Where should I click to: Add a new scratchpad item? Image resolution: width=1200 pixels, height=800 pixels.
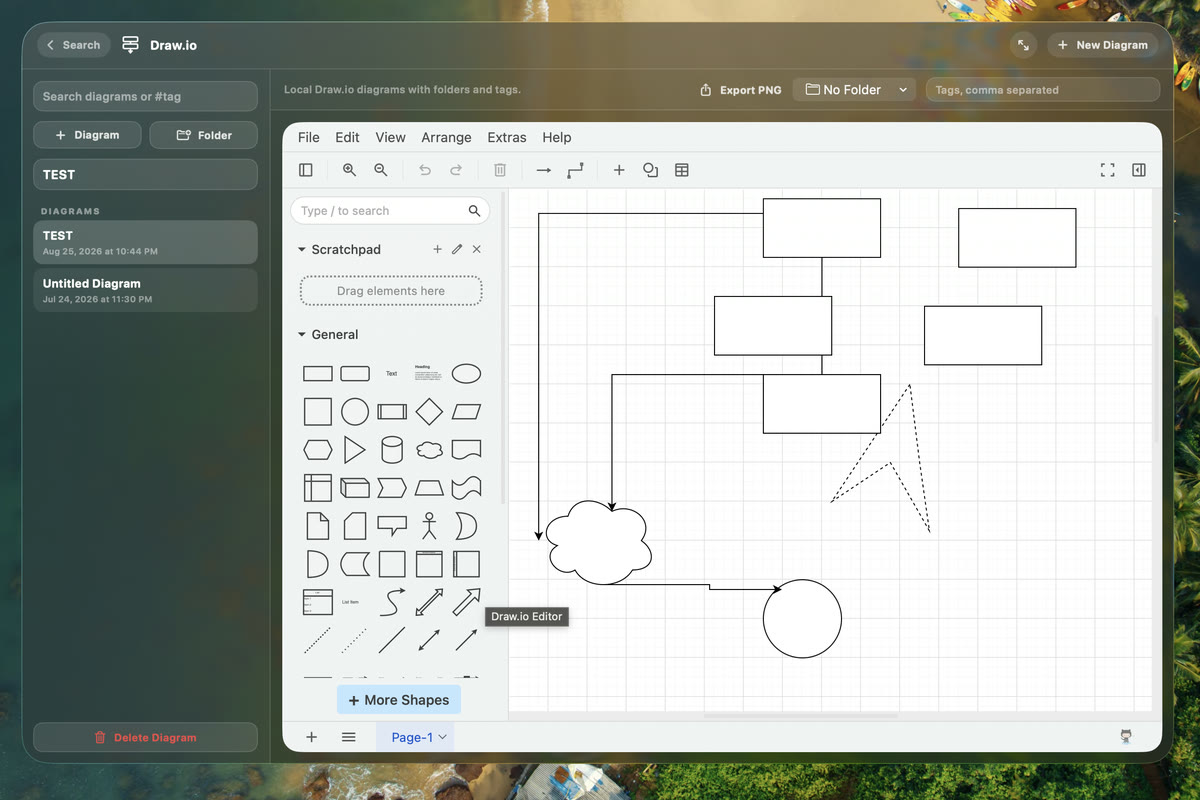click(437, 249)
